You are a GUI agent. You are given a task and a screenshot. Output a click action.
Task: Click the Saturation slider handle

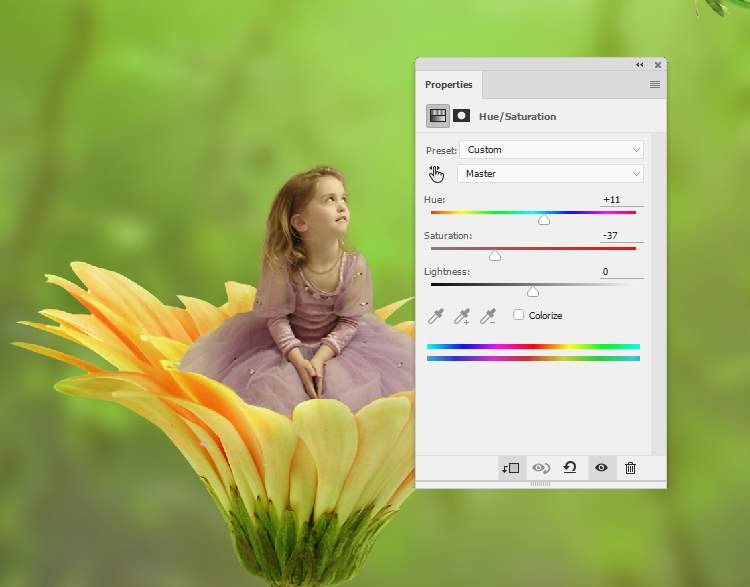click(495, 256)
